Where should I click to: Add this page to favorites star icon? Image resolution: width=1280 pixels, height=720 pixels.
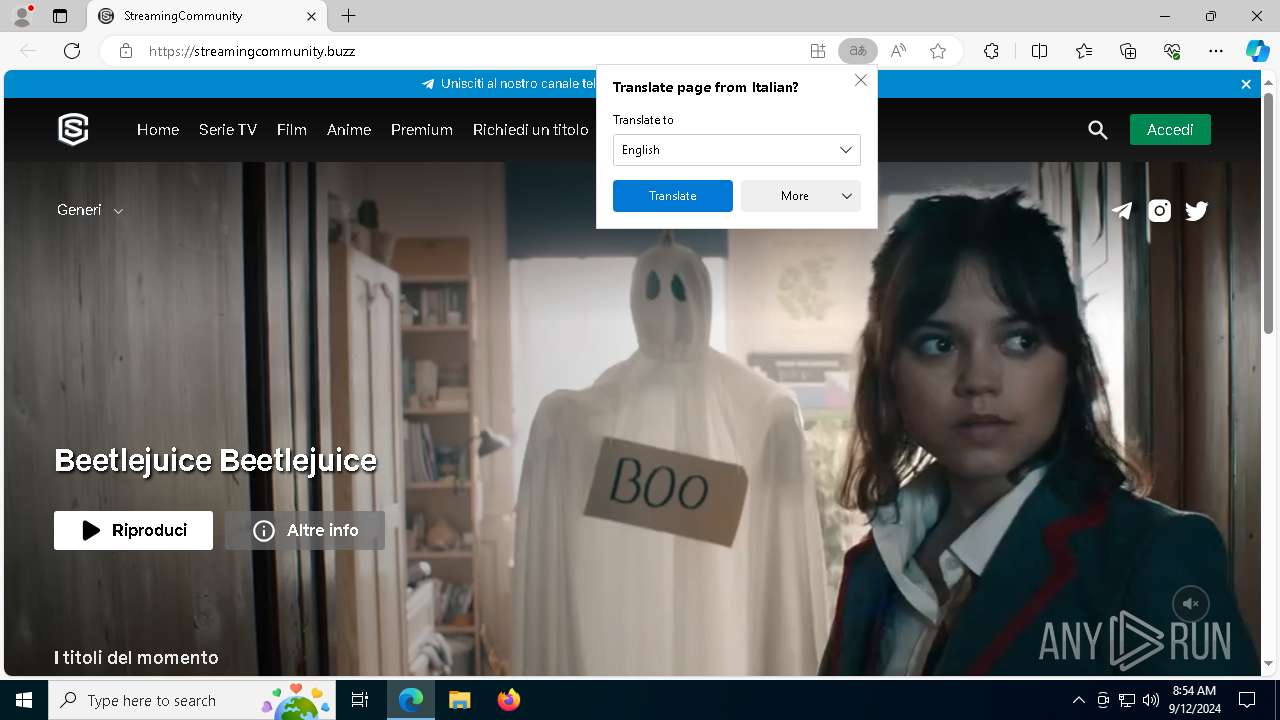click(x=938, y=51)
